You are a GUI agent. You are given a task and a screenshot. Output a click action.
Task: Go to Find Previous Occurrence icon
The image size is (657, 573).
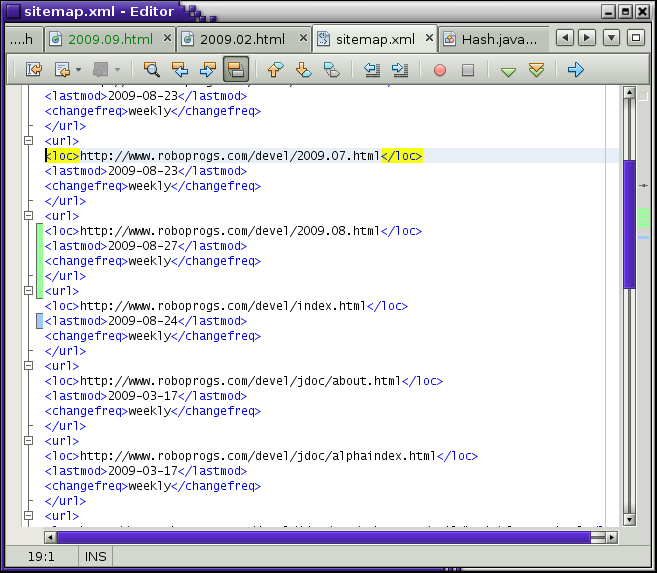(x=180, y=70)
